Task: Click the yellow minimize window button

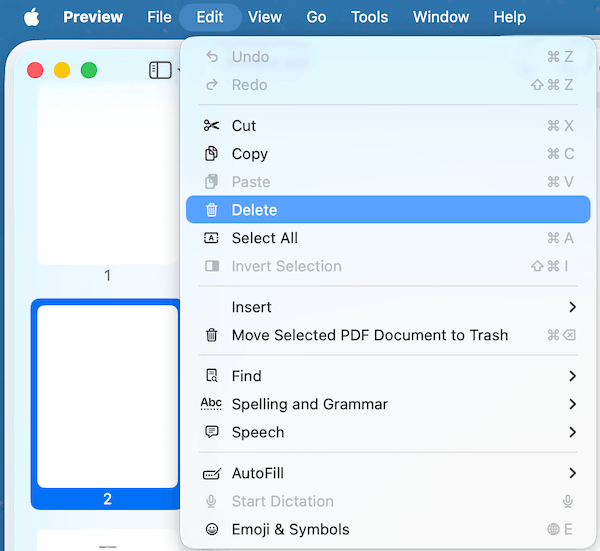Action: [x=62, y=70]
